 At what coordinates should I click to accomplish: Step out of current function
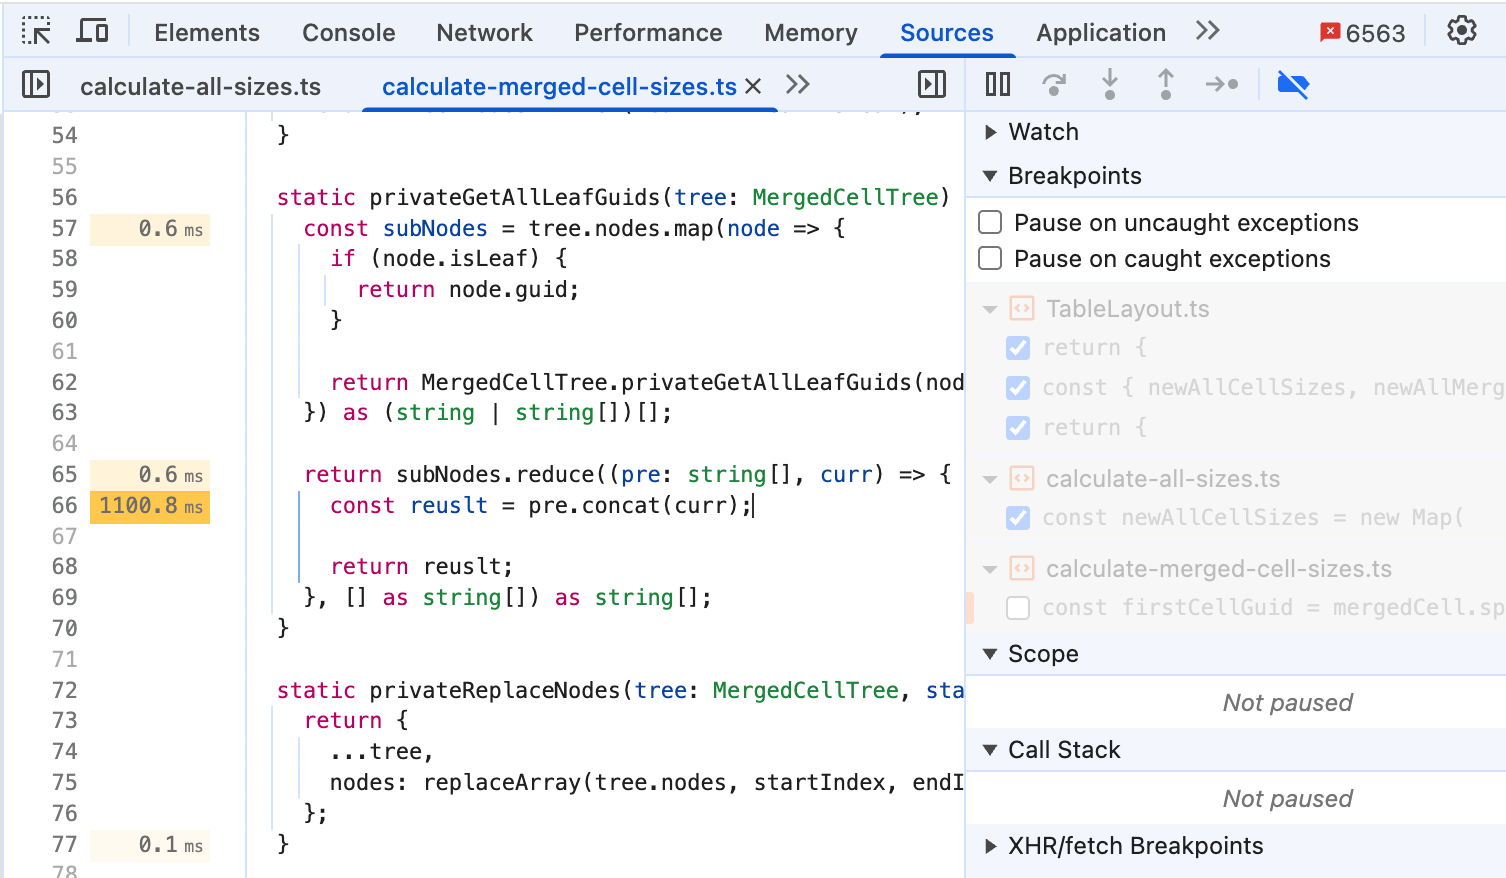(1166, 84)
